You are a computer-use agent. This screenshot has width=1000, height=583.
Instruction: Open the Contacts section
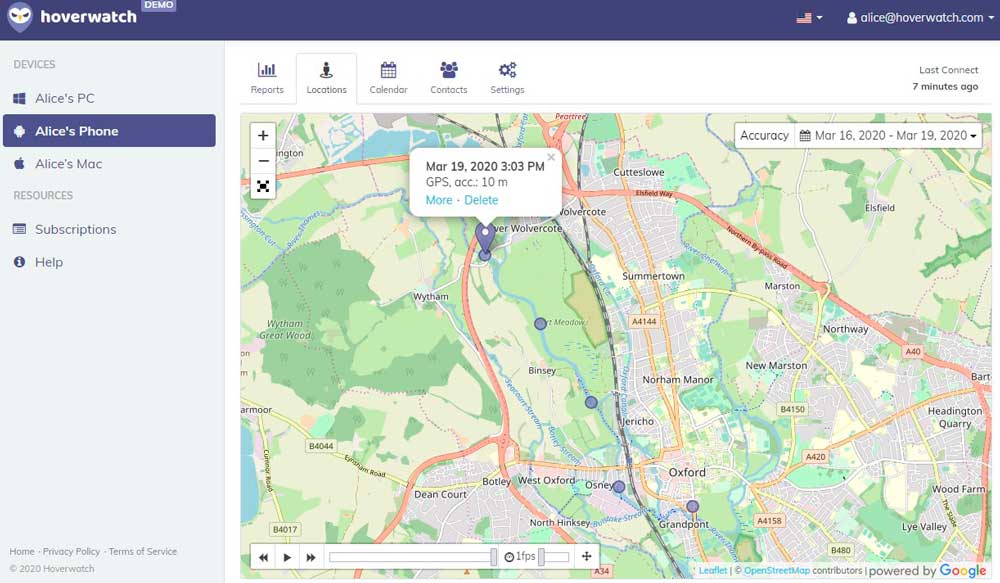(449, 78)
